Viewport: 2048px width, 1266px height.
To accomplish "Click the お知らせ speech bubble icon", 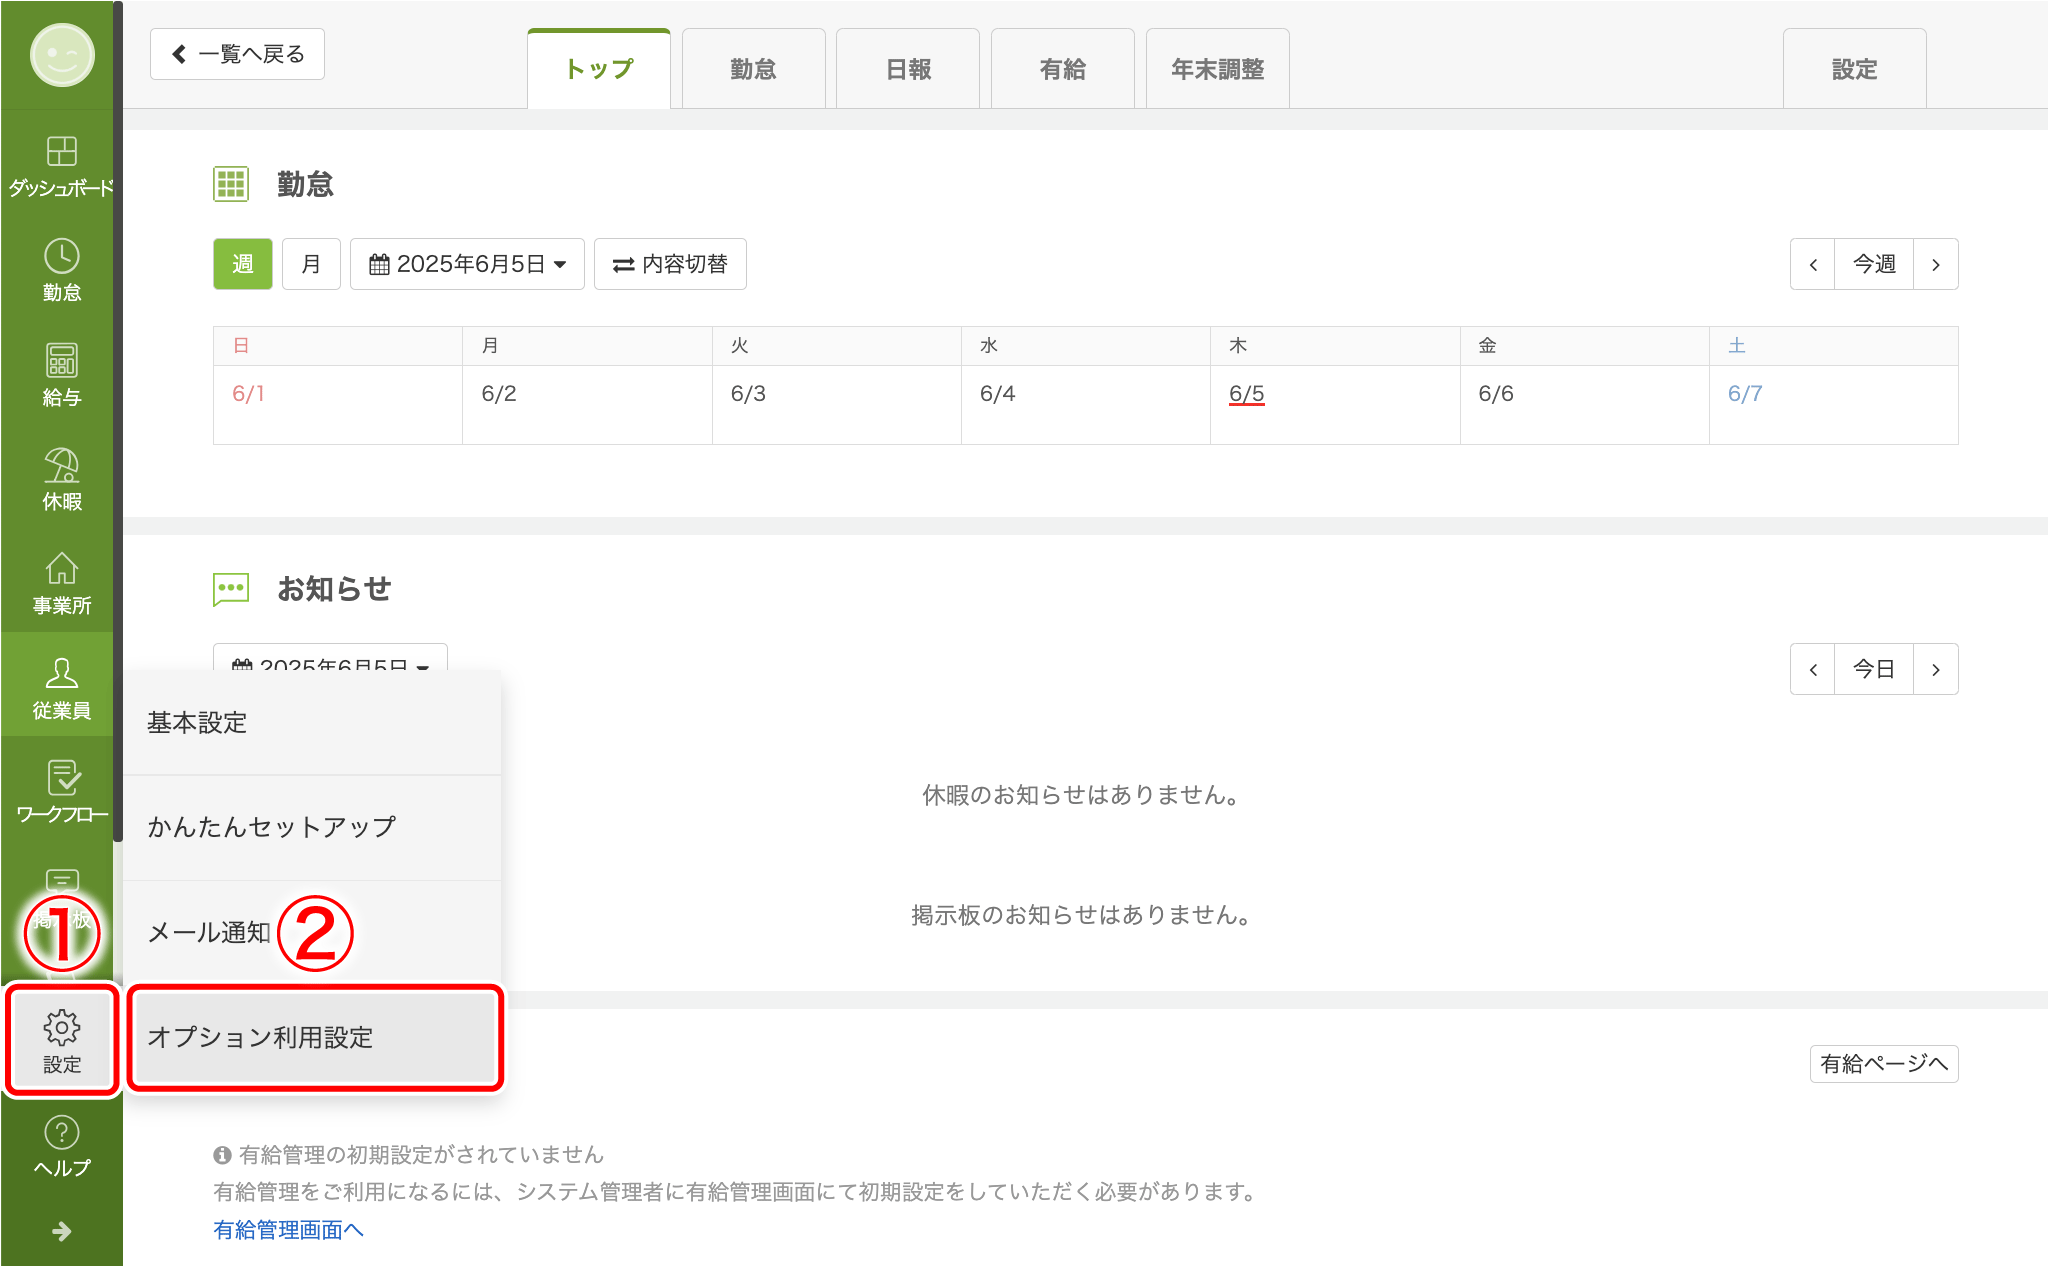I will coord(231,589).
